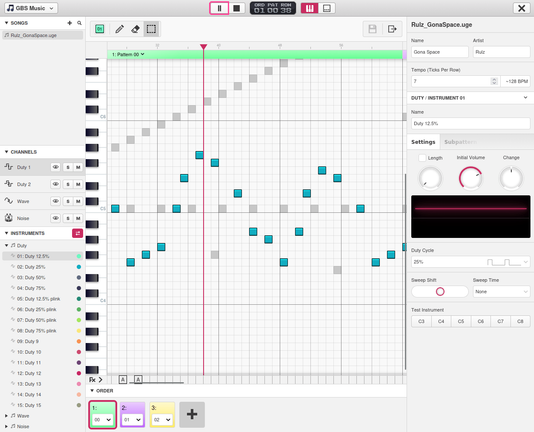This screenshot has height=432, width=534.
Task: Test instrument at note C4
Action: click(441, 321)
